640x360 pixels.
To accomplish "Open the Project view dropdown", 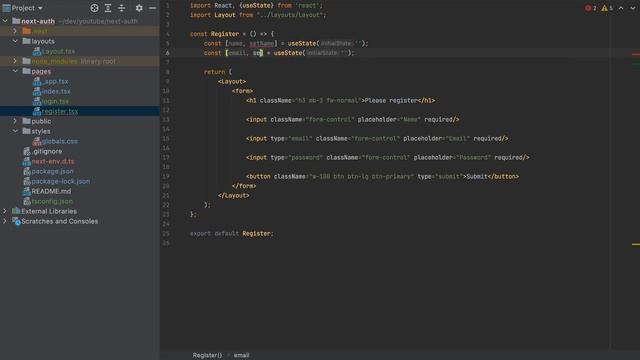I will click(40, 8).
